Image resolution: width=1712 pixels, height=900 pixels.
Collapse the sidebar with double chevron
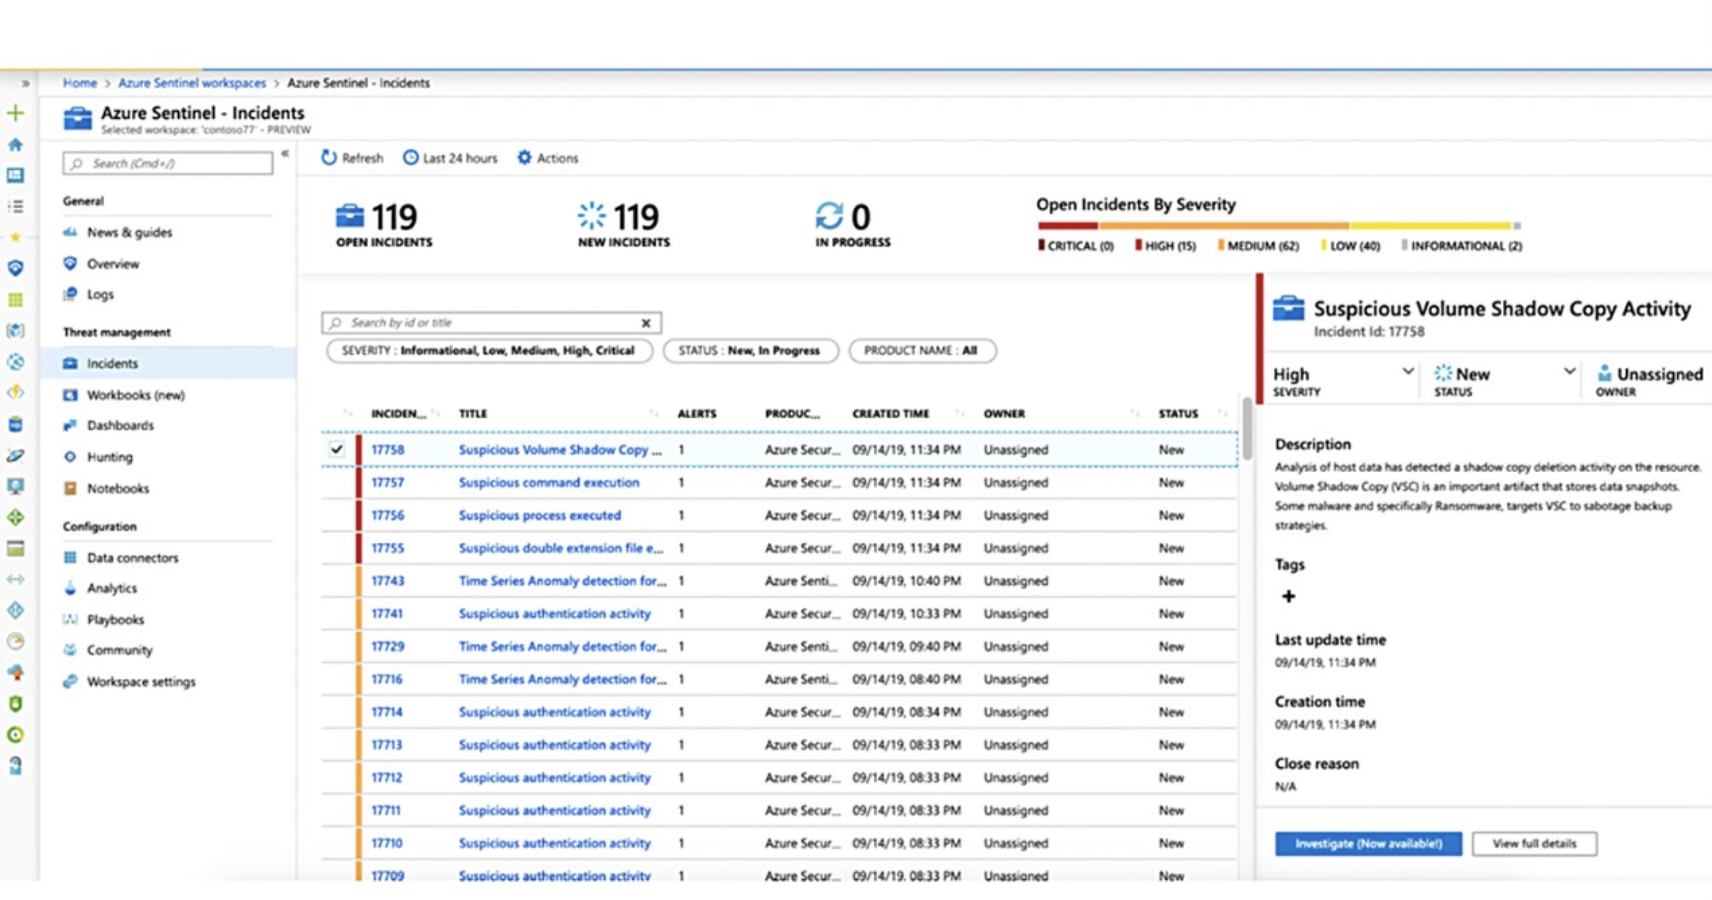point(285,154)
